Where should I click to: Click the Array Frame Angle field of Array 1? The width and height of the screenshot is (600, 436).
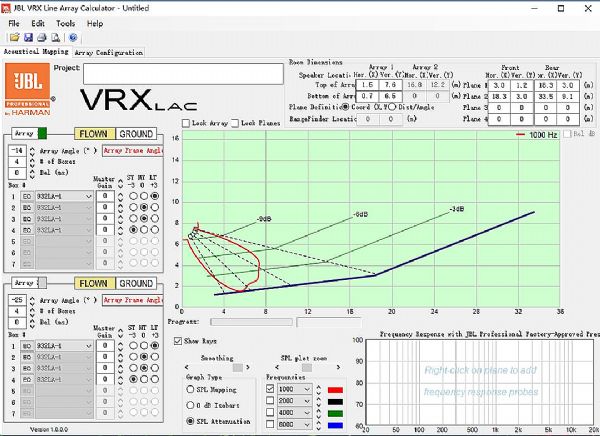(133, 151)
